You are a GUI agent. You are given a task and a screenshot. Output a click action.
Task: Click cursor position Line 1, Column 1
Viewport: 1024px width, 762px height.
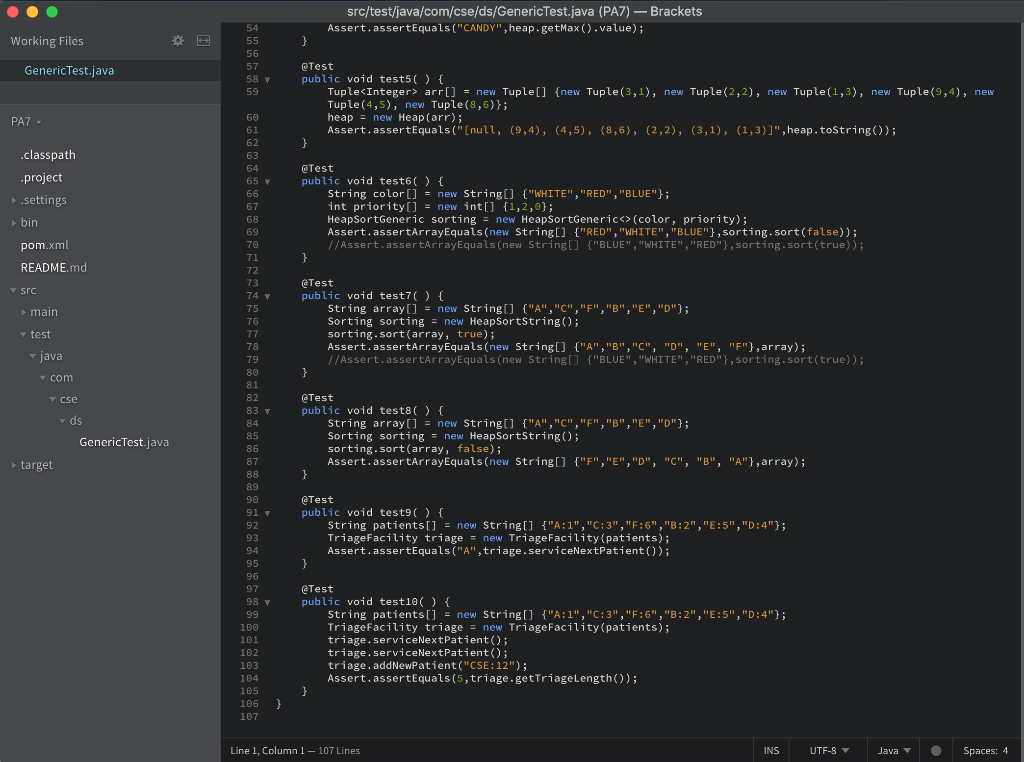point(268,751)
